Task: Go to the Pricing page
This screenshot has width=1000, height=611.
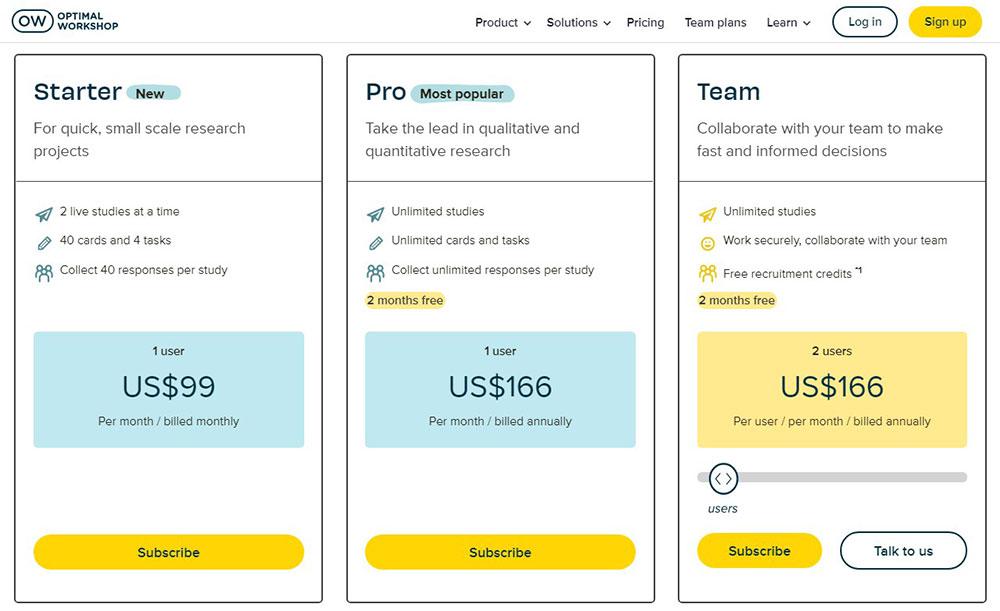Action: [x=645, y=22]
